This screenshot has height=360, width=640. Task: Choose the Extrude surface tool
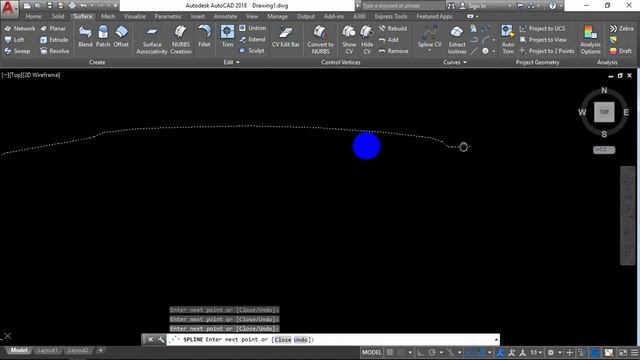[x=54, y=40]
